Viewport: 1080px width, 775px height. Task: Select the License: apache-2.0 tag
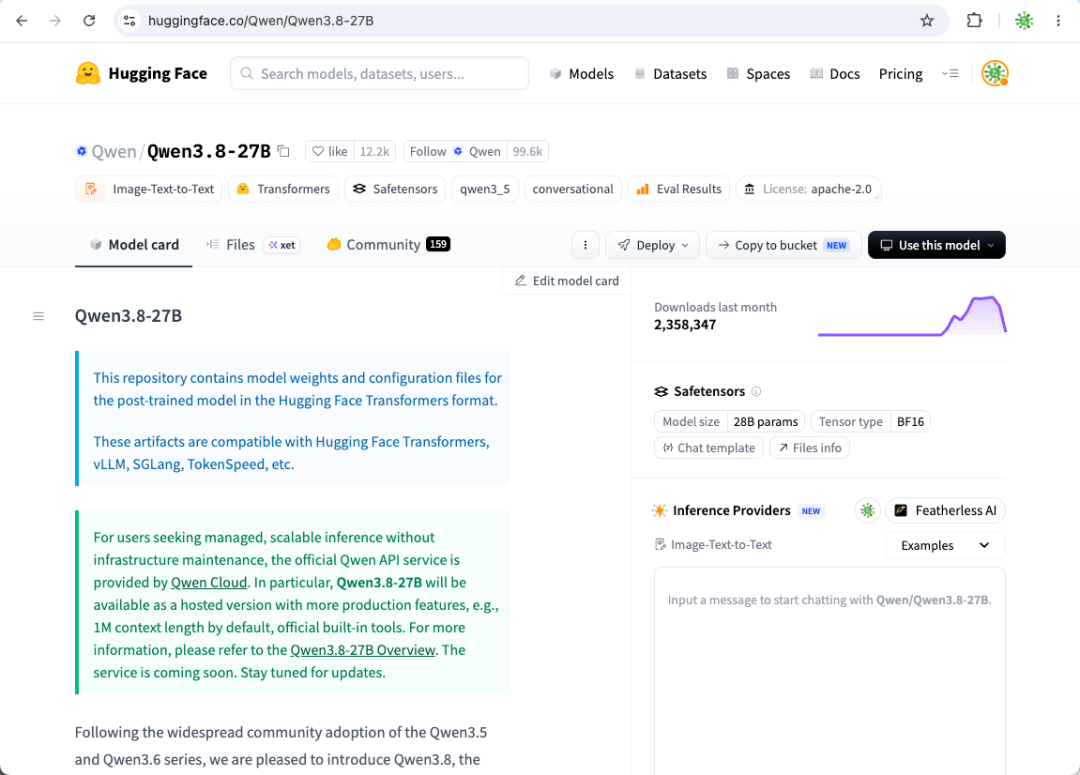coord(809,189)
